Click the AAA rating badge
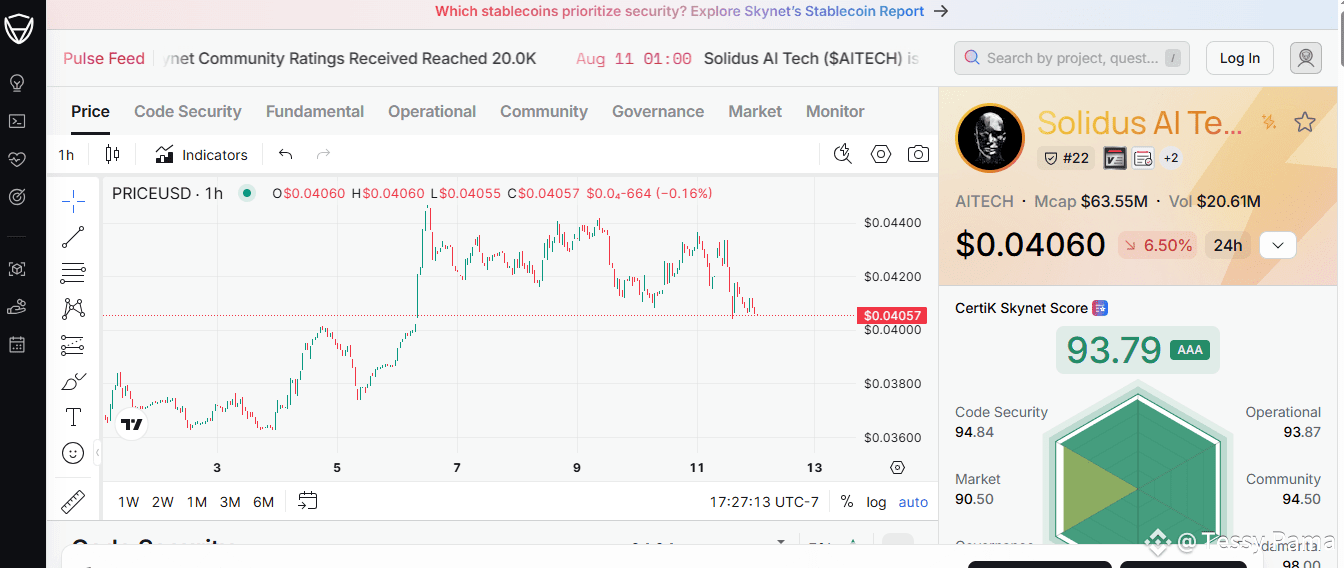This screenshot has width=1344, height=568. [x=1190, y=350]
